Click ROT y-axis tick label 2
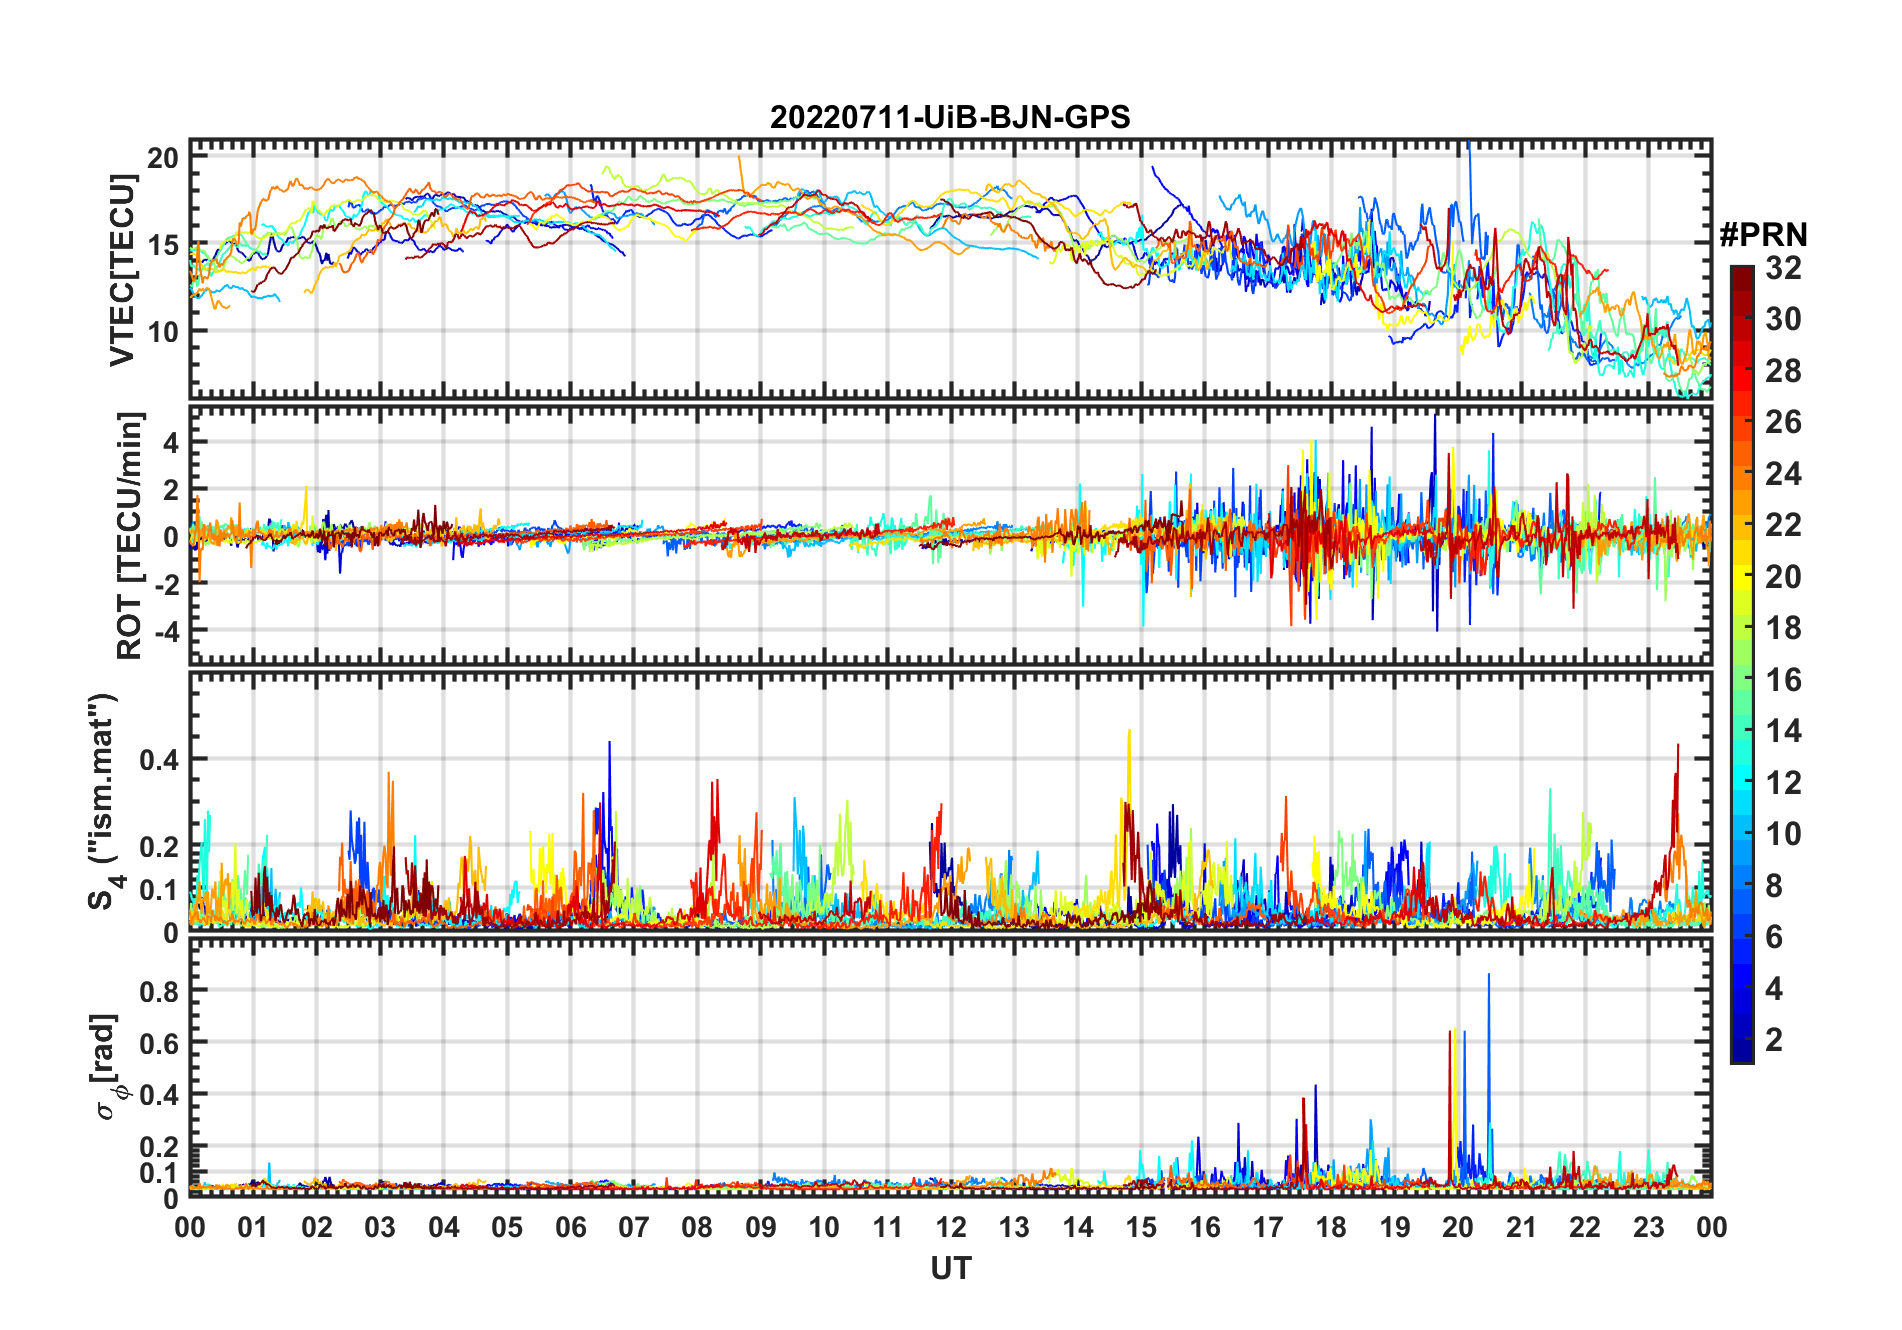This screenshot has width=1902, height=1330. pos(171,489)
